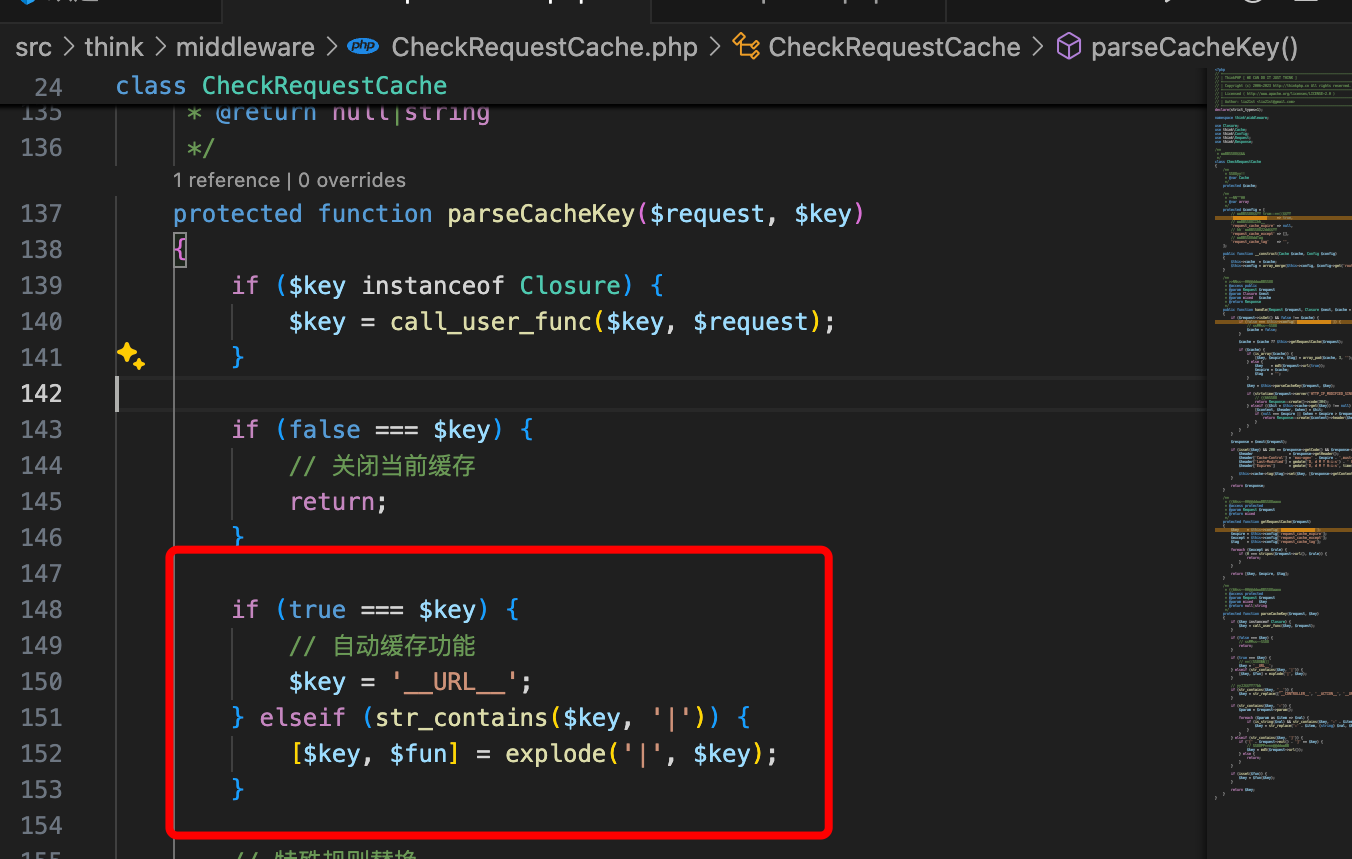Click the '1 reference' CodeLens link
Screen dimensions: 1352x859
tap(226, 180)
